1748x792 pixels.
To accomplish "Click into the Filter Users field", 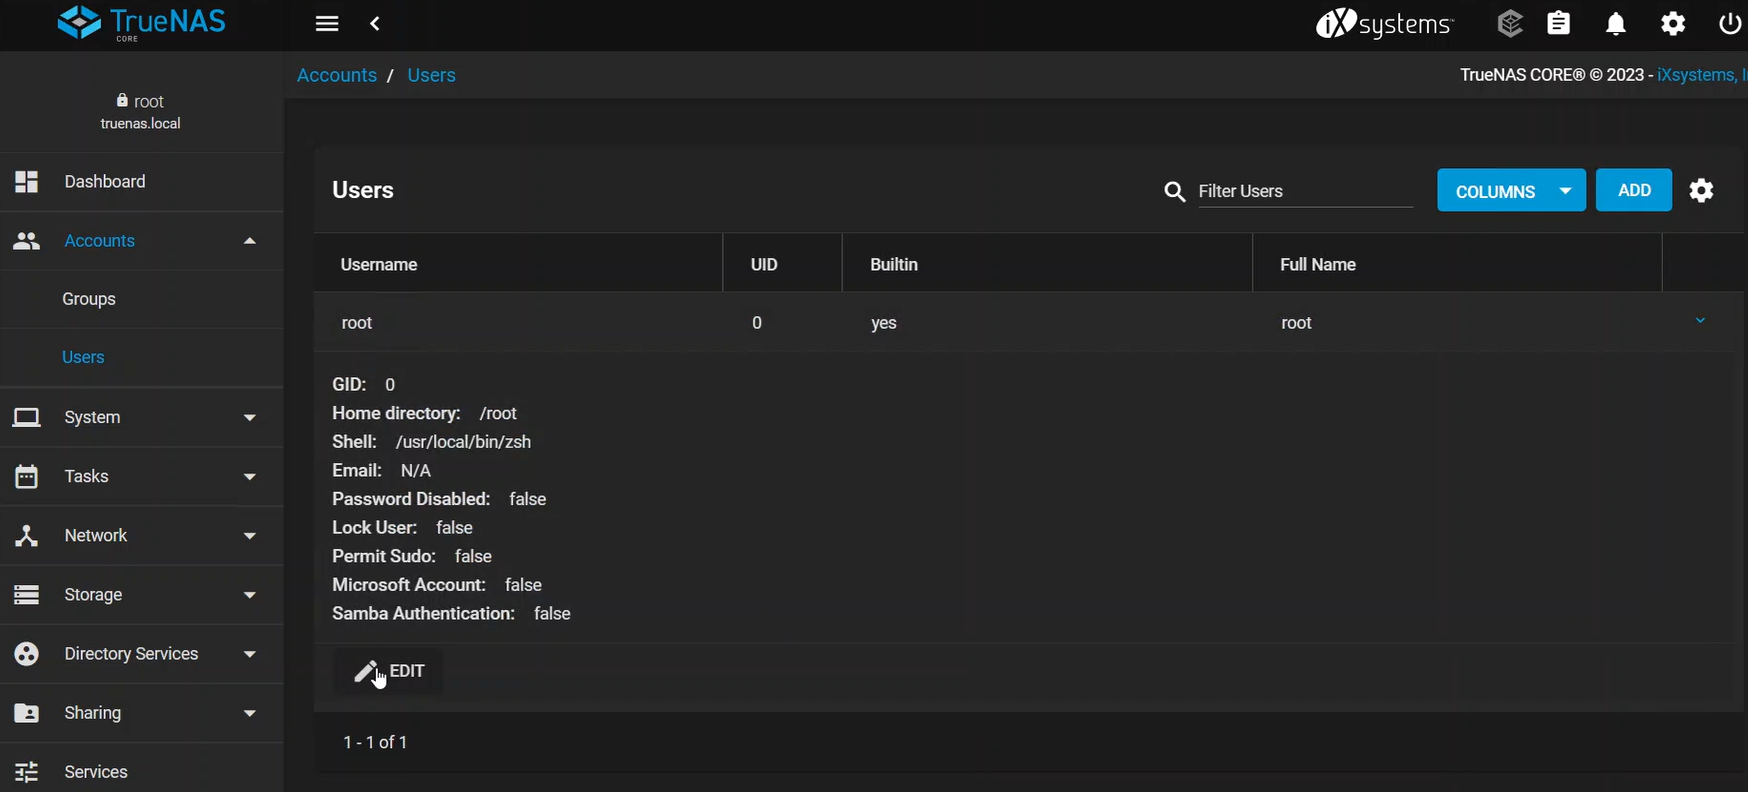I will pos(1303,191).
